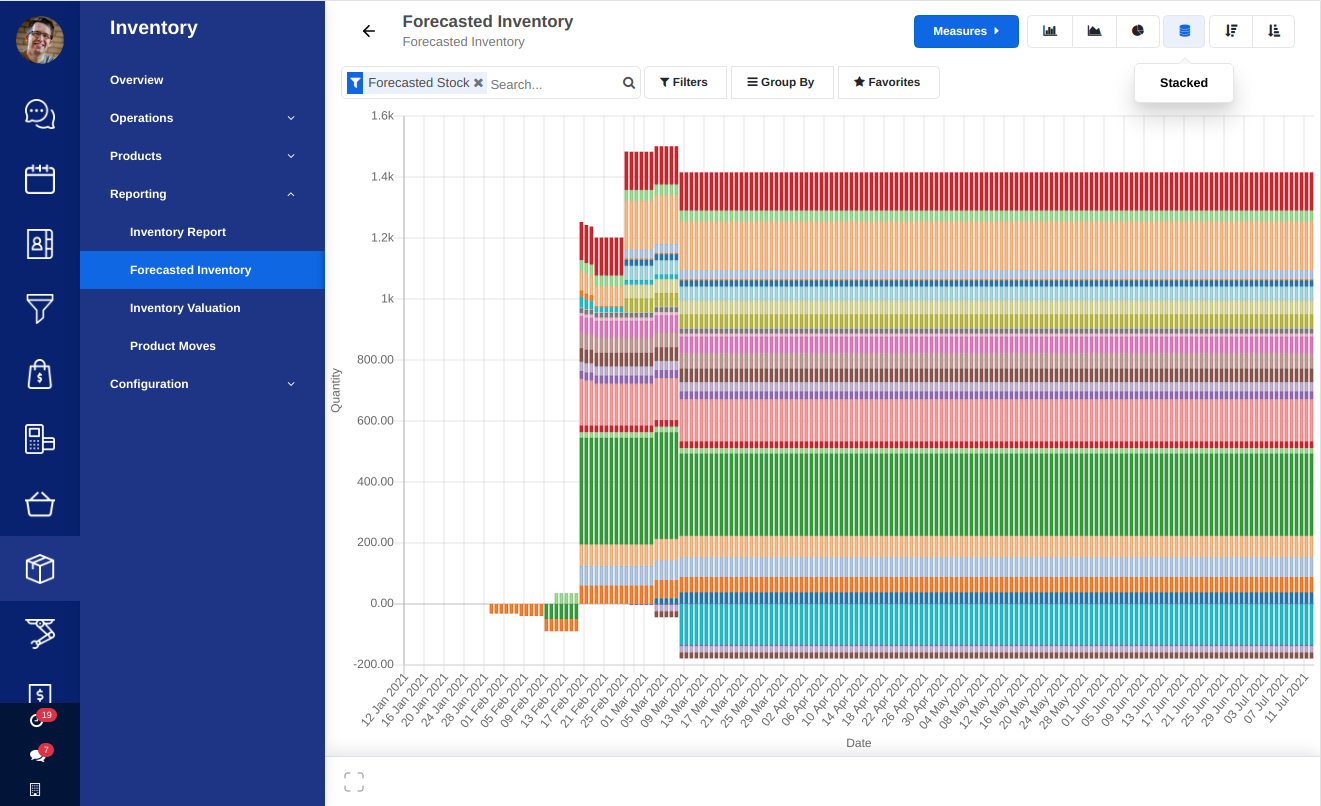This screenshot has width=1321, height=806.
Task: Expand the Measures dropdown
Action: (965, 31)
